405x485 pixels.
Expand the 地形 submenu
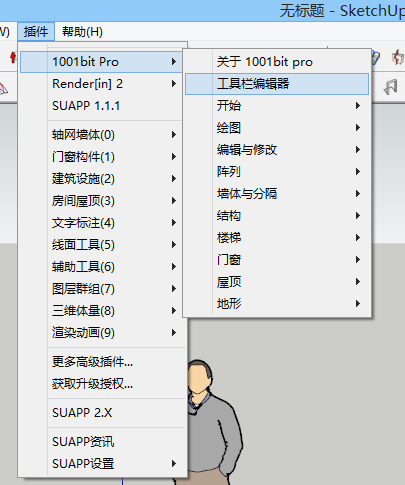click(277, 304)
